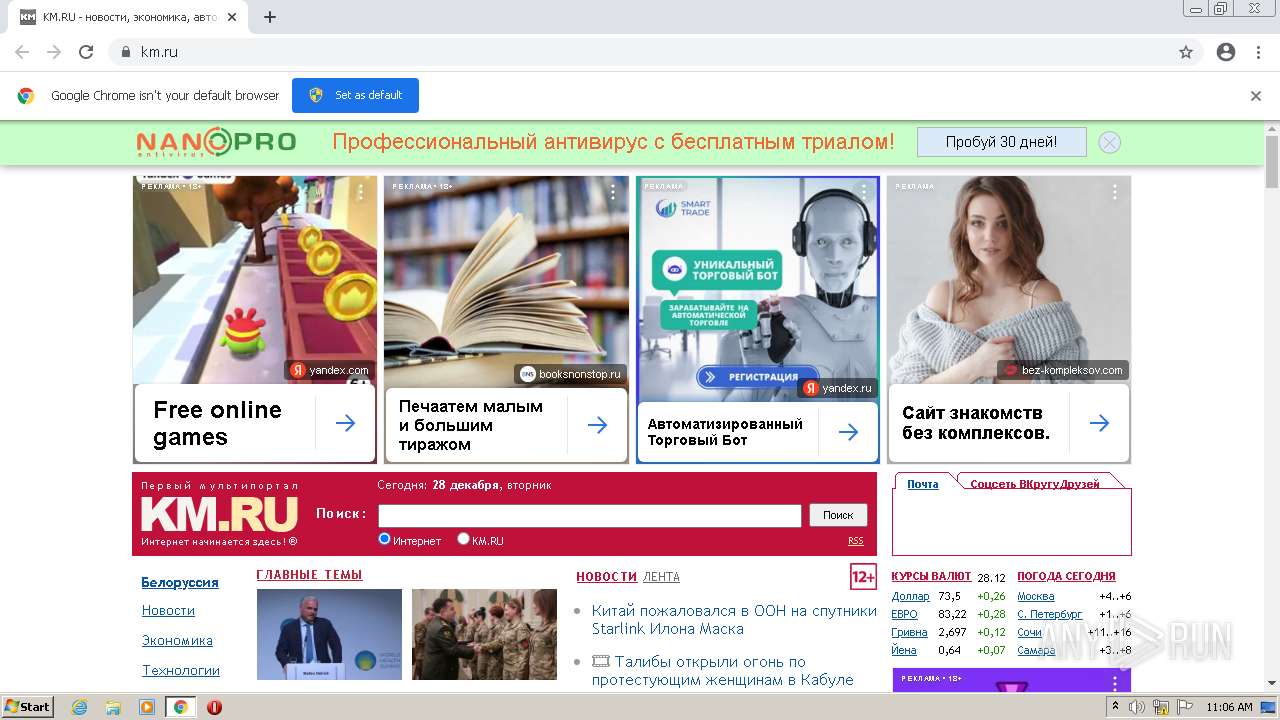Open 'Главные темы' heading link
Viewport: 1280px width, 720px height.
tap(309, 575)
